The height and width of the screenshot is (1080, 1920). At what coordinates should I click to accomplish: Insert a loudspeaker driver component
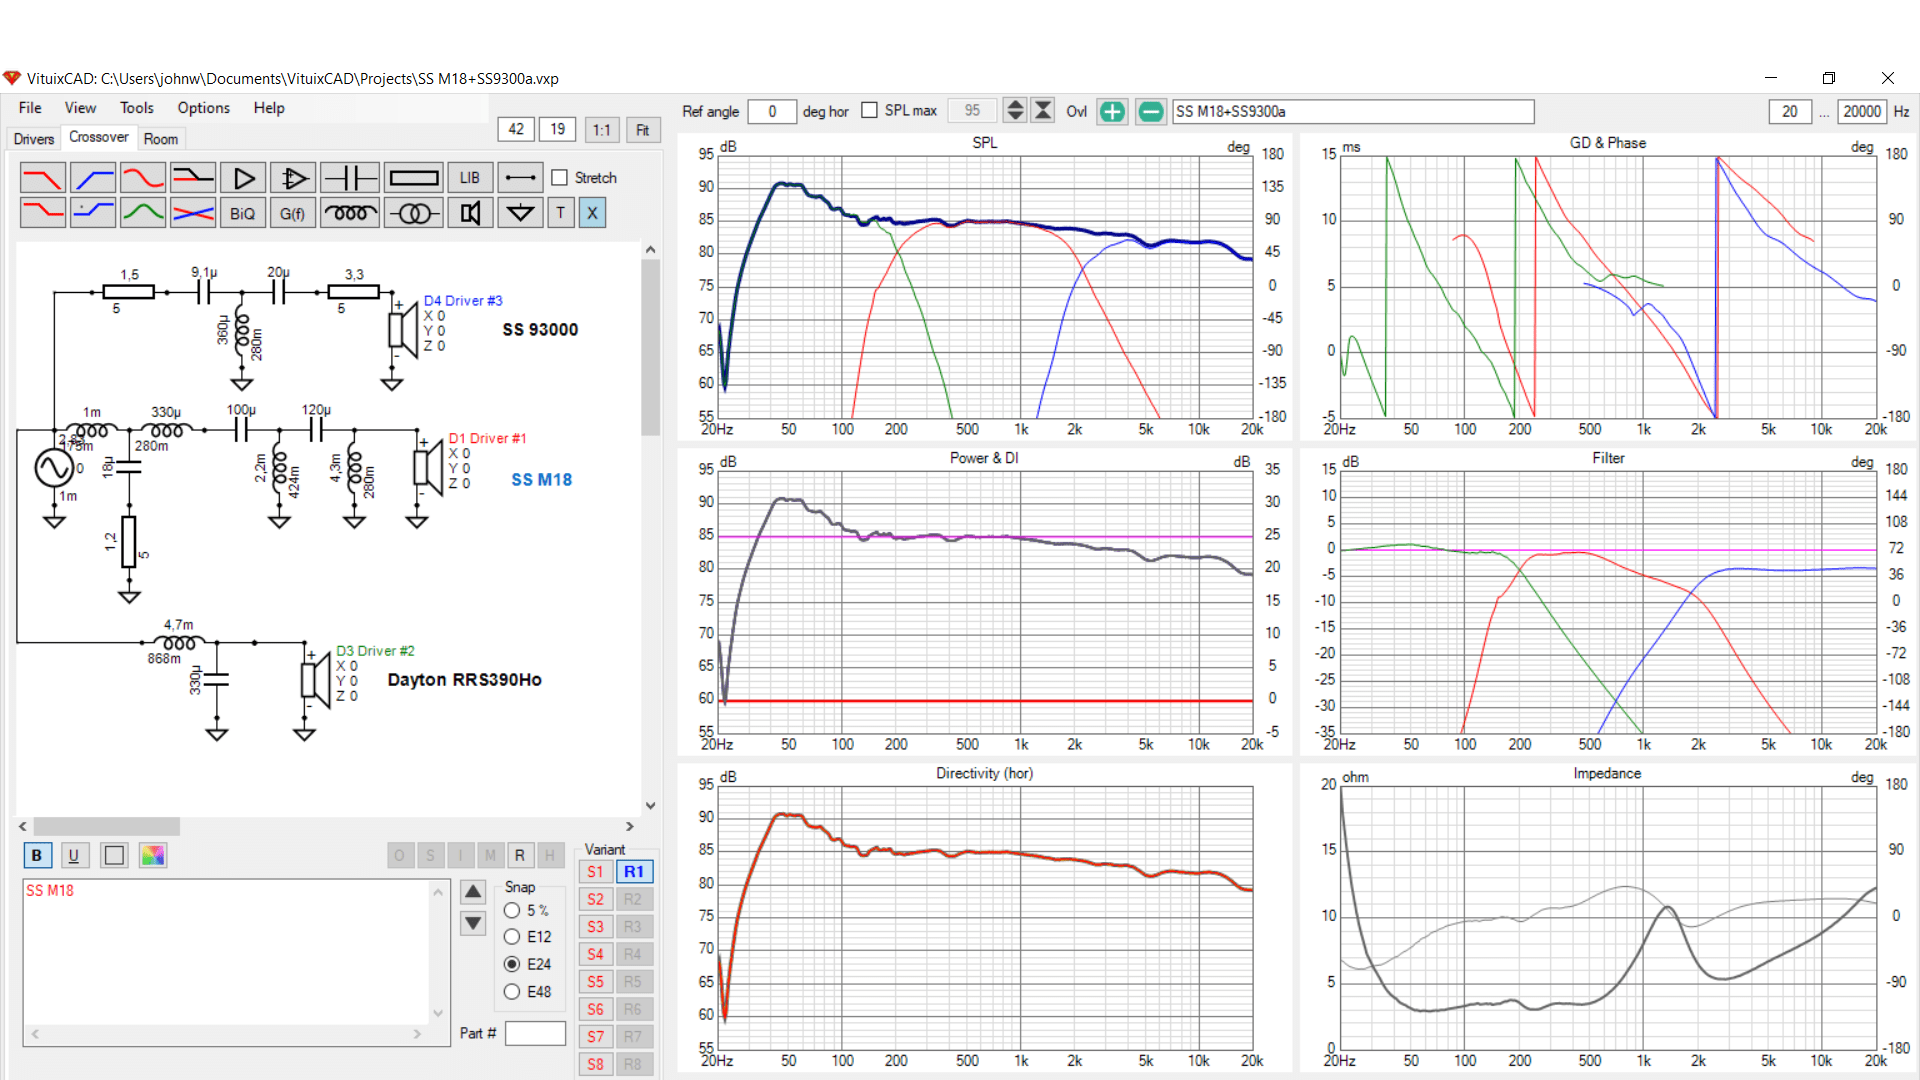[x=470, y=213]
